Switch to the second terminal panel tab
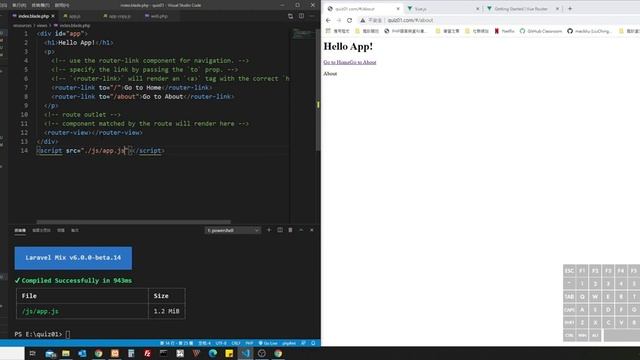This screenshot has width=640, height=360. pos(41,230)
